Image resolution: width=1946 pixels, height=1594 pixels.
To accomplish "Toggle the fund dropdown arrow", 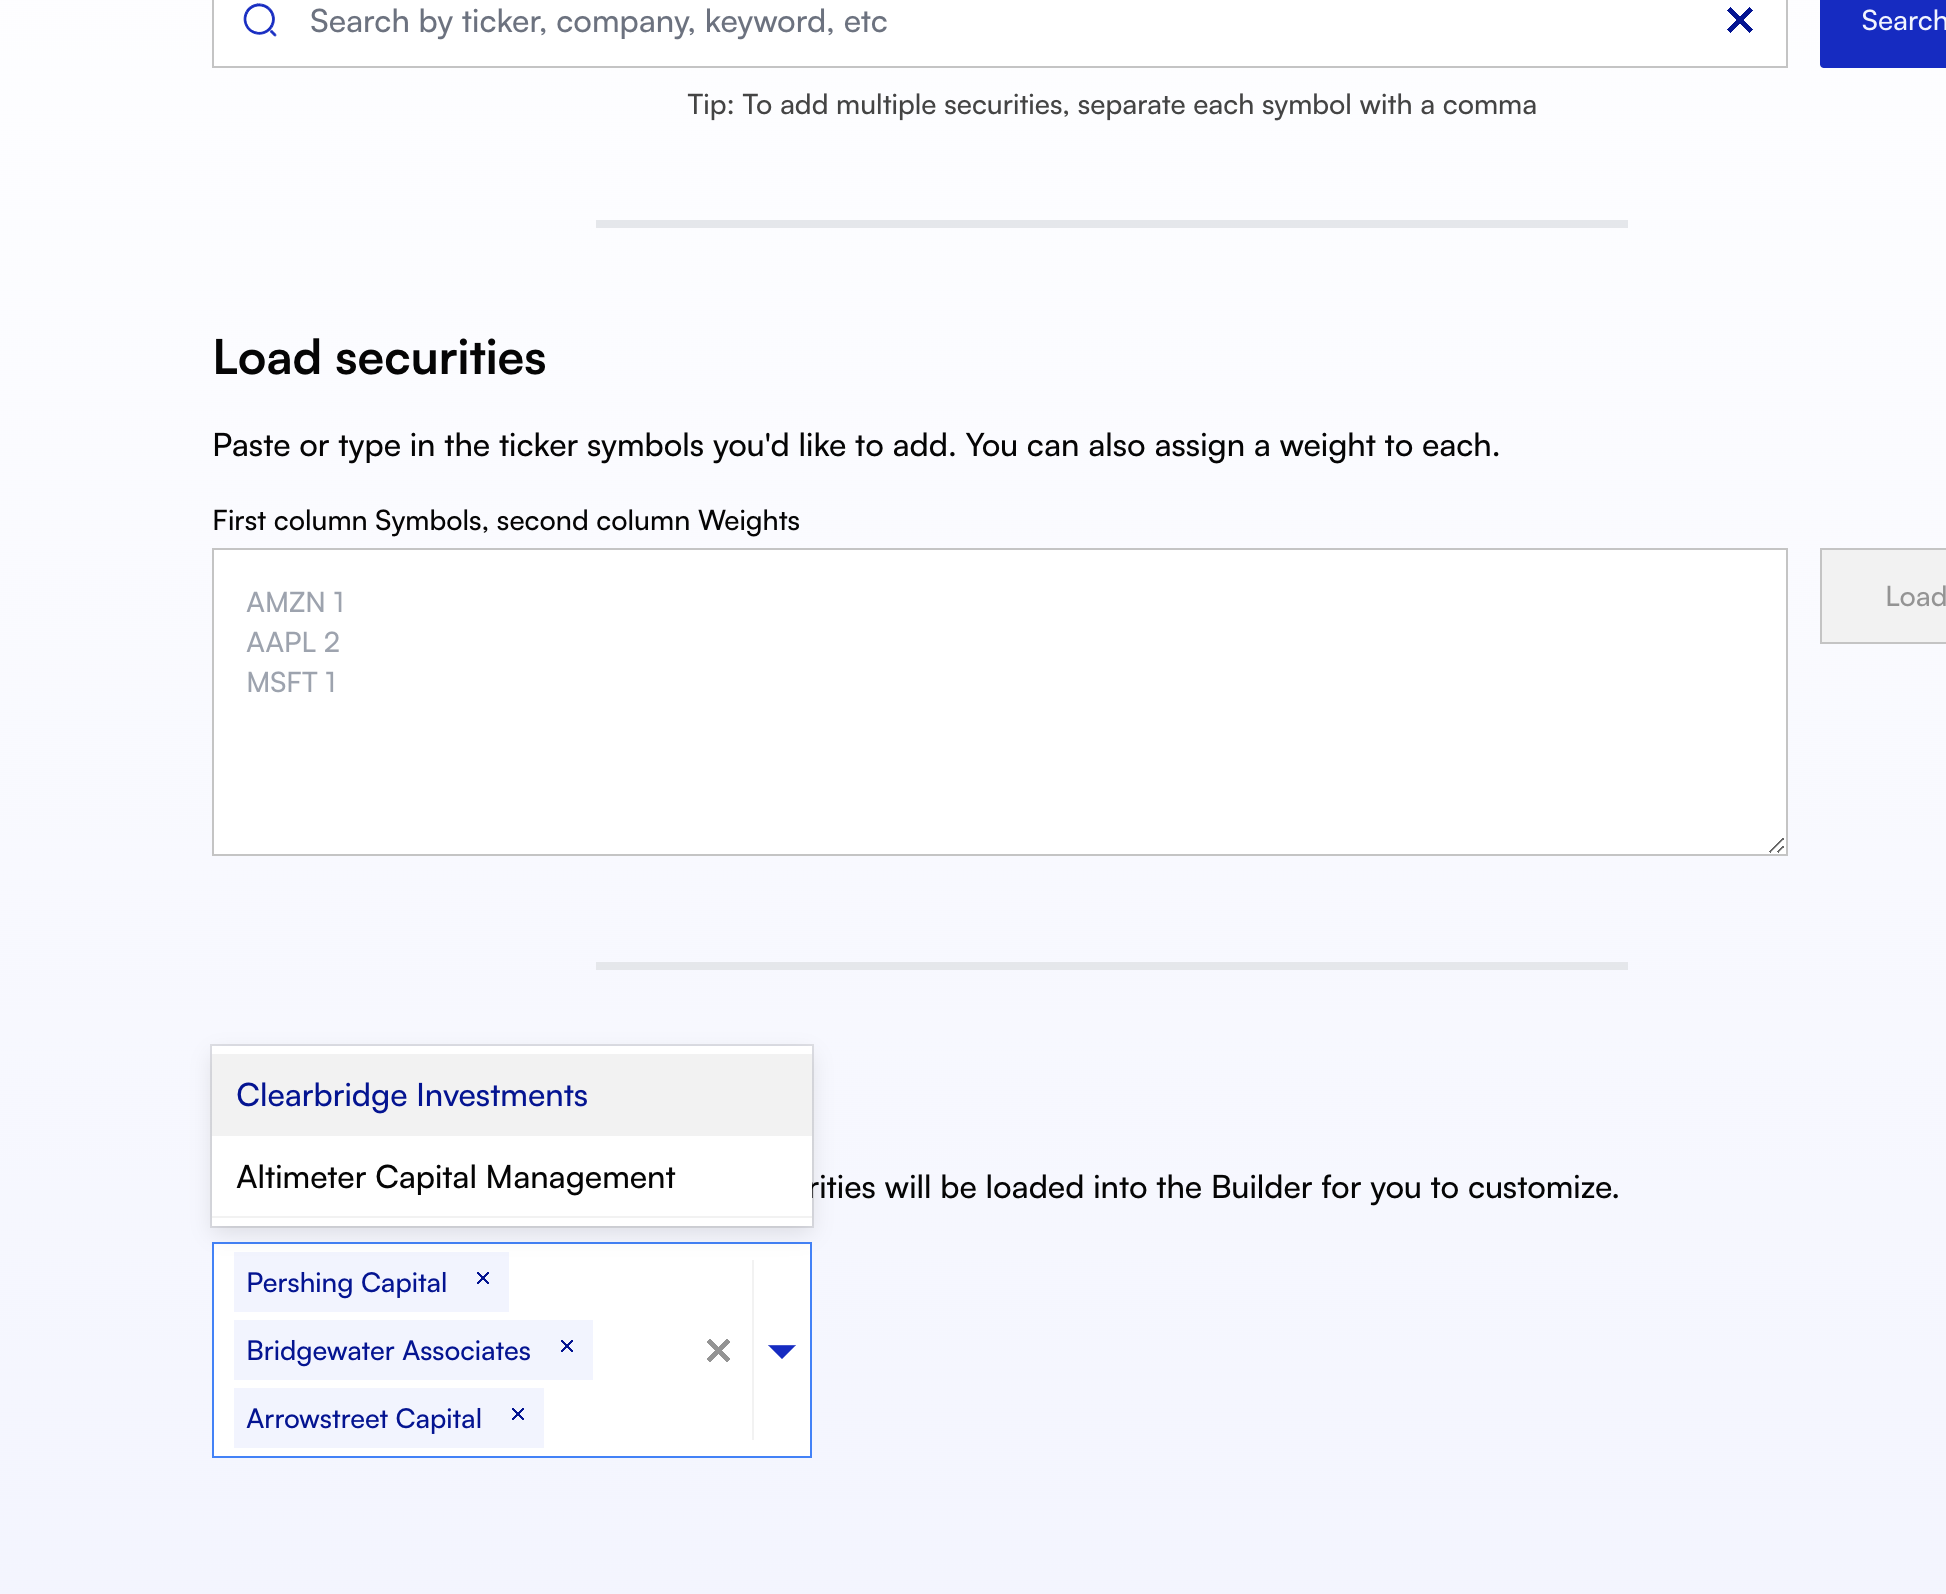I will [782, 1351].
